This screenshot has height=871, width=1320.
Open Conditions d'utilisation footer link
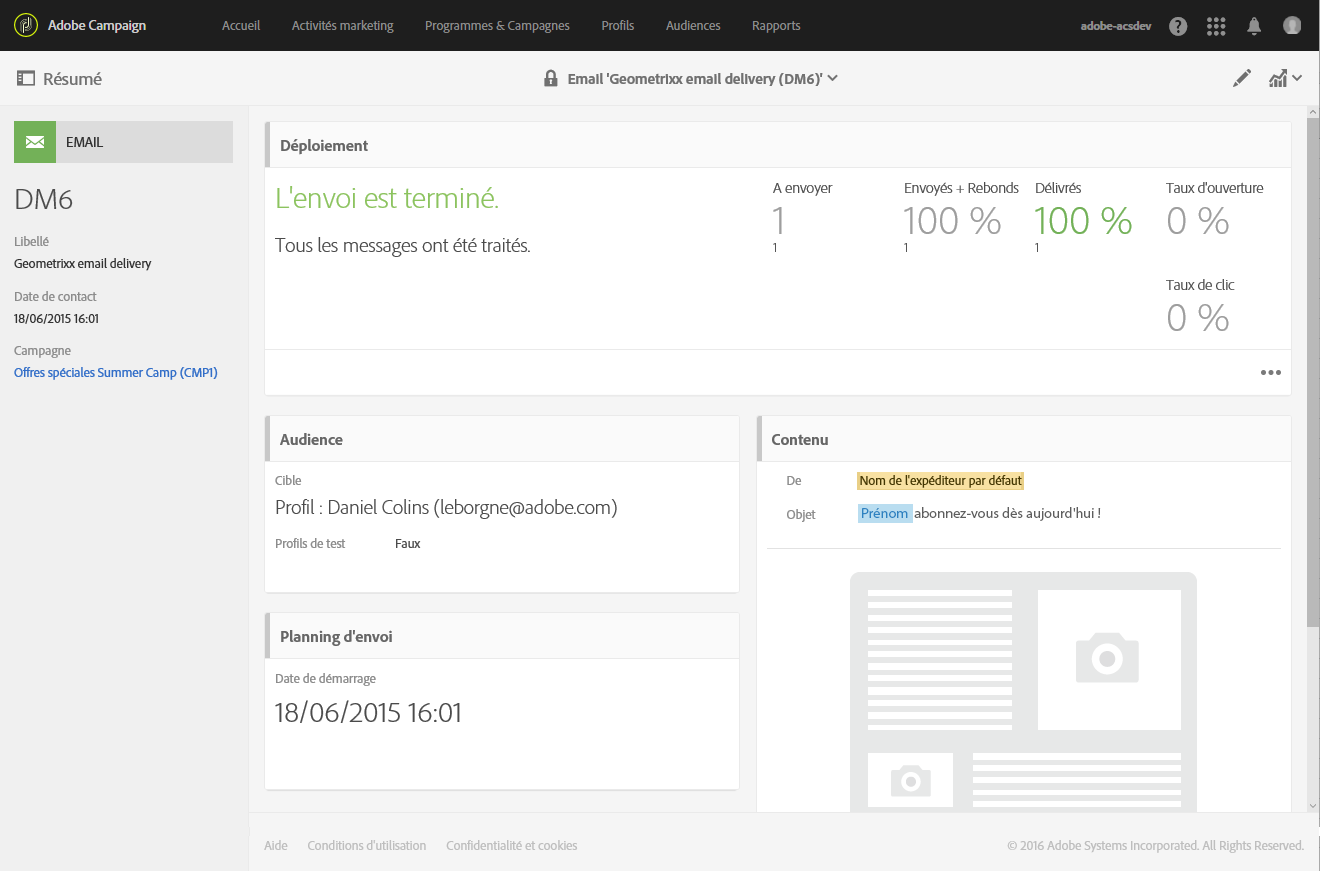coord(367,846)
